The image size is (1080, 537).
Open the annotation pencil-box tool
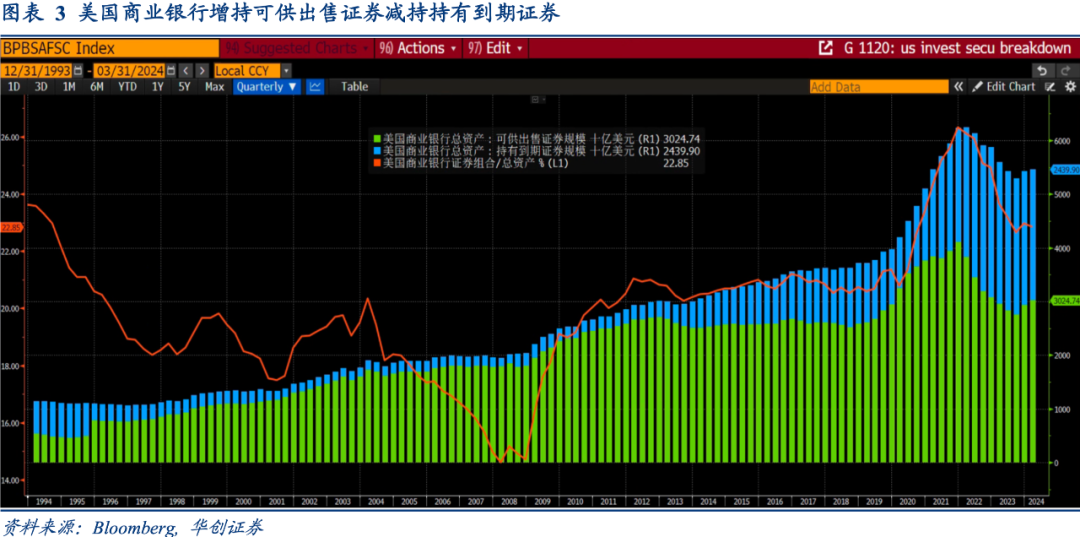[x=1050, y=87]
